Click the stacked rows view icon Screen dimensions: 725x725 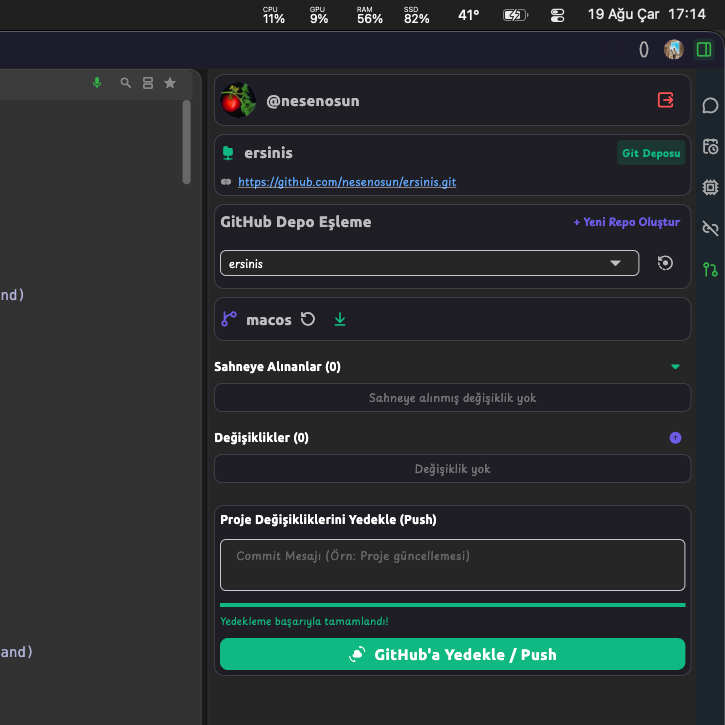[x=148, y=83]
